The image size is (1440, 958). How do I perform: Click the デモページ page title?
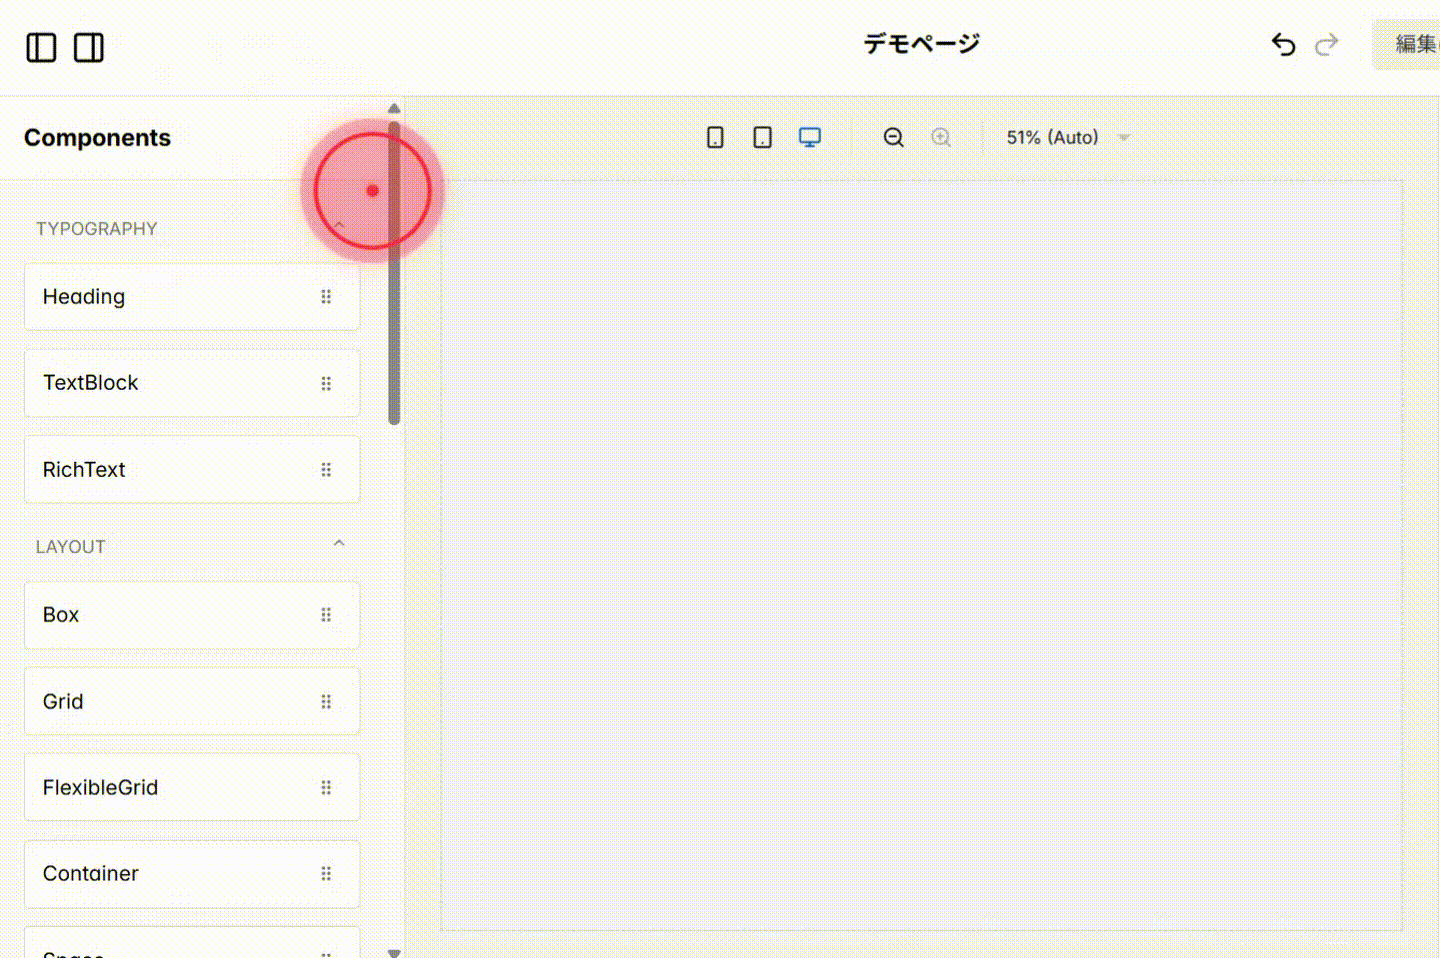click(921, 43)
